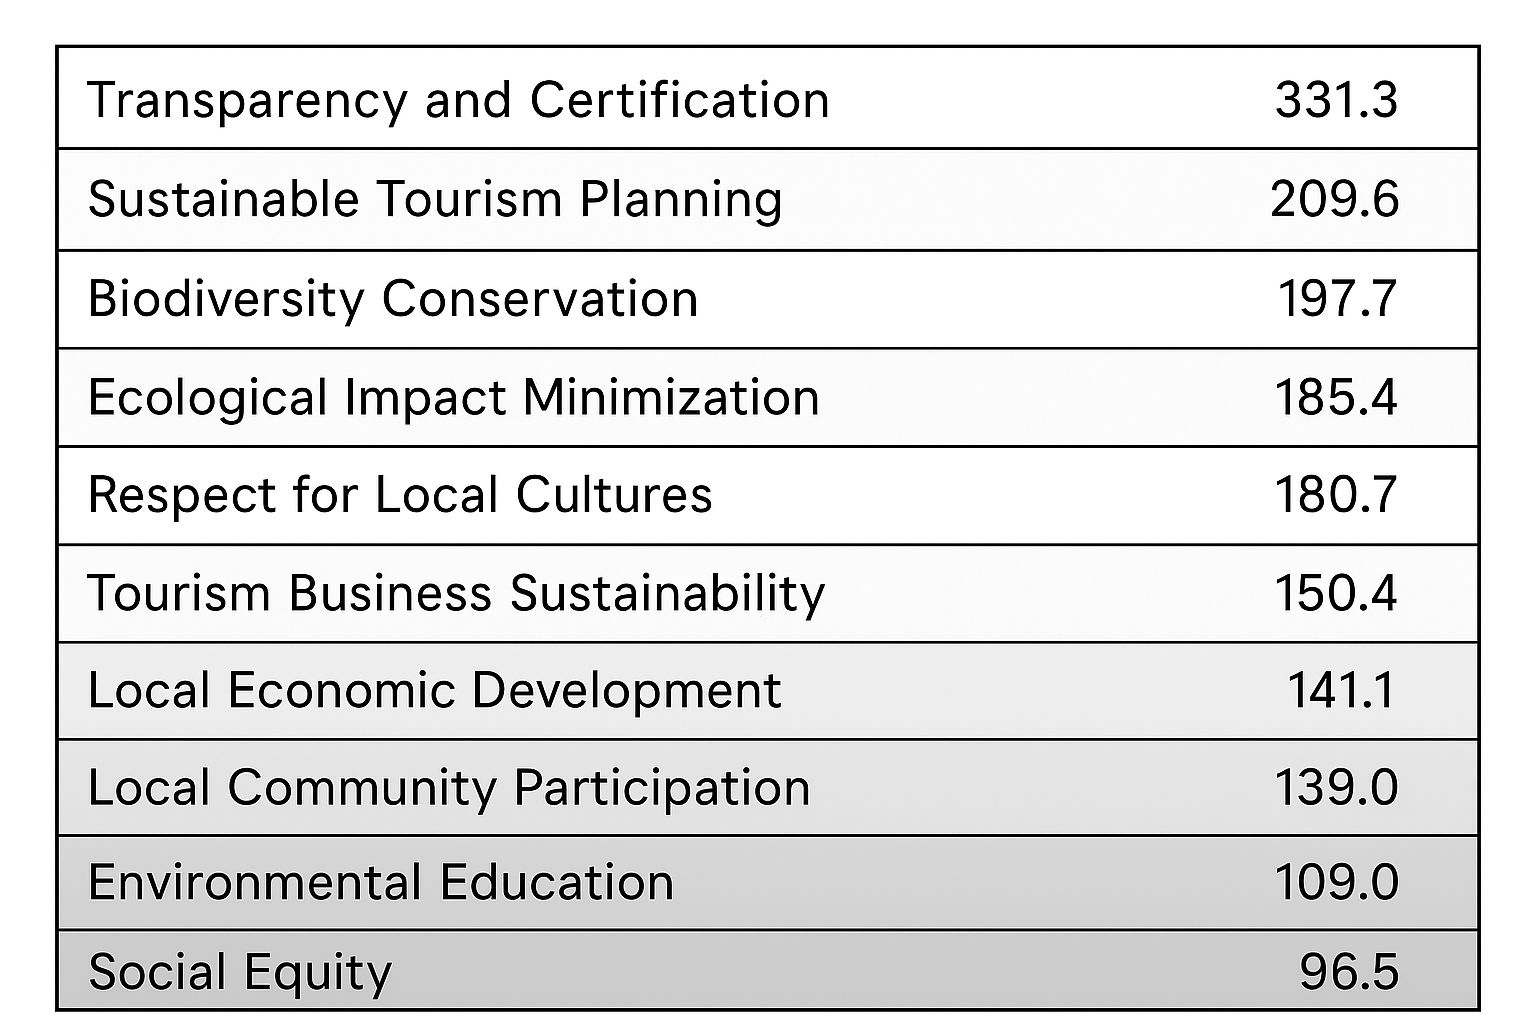Select the 180.7 value cell
The width and height of the screenshot is (1536, 1024).
(1335, 495)
